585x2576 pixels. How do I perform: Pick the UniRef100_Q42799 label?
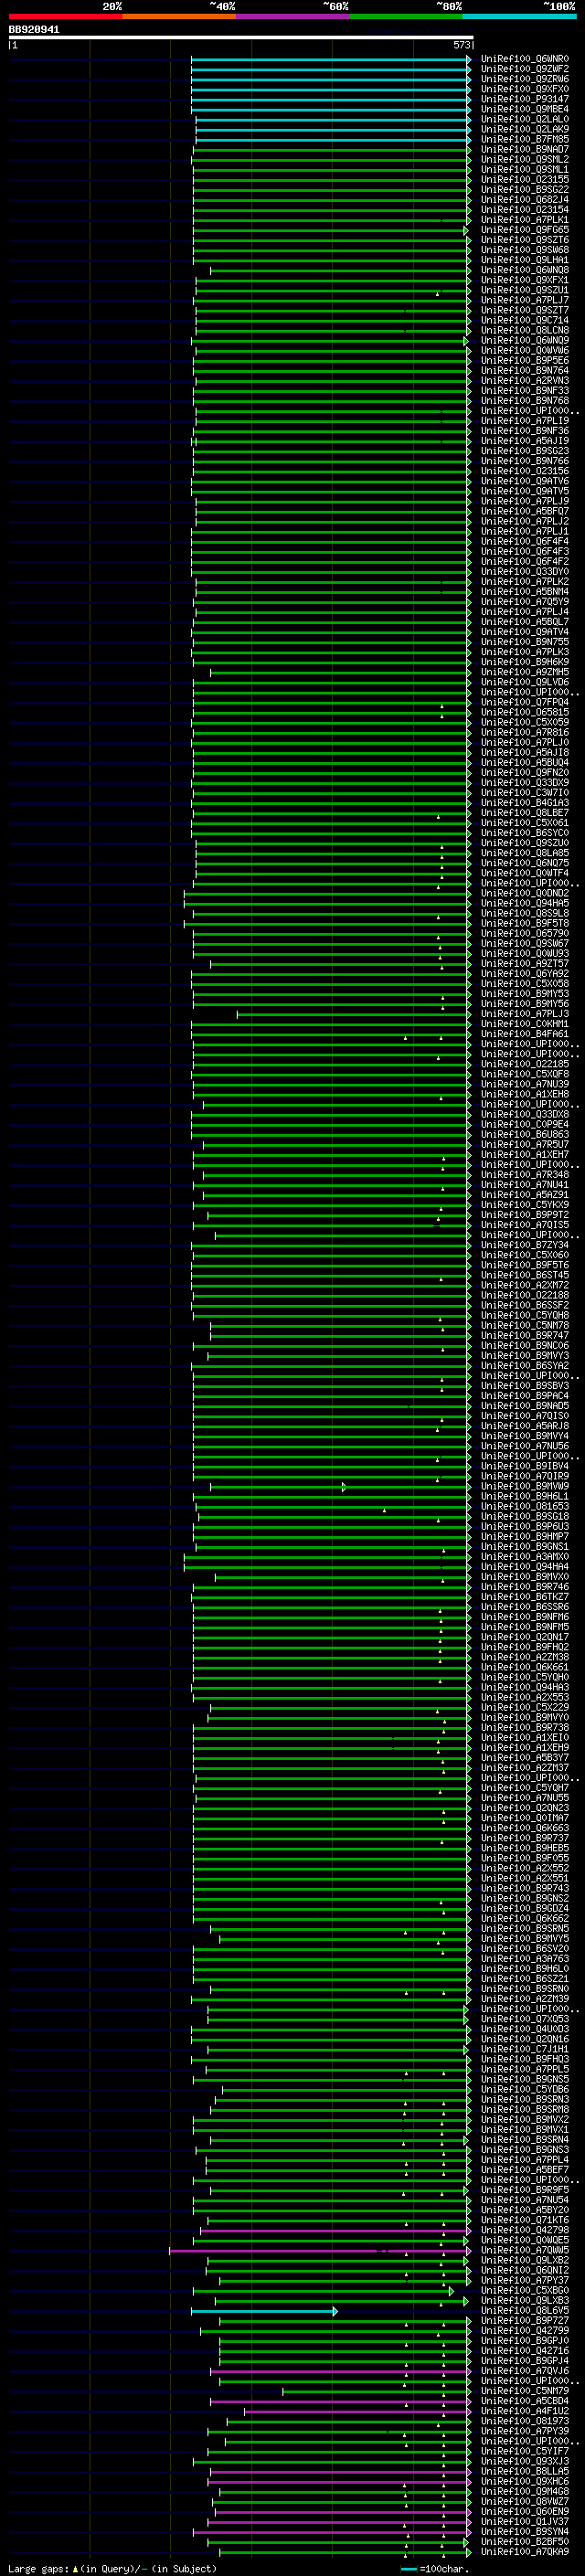(524, 2331)
